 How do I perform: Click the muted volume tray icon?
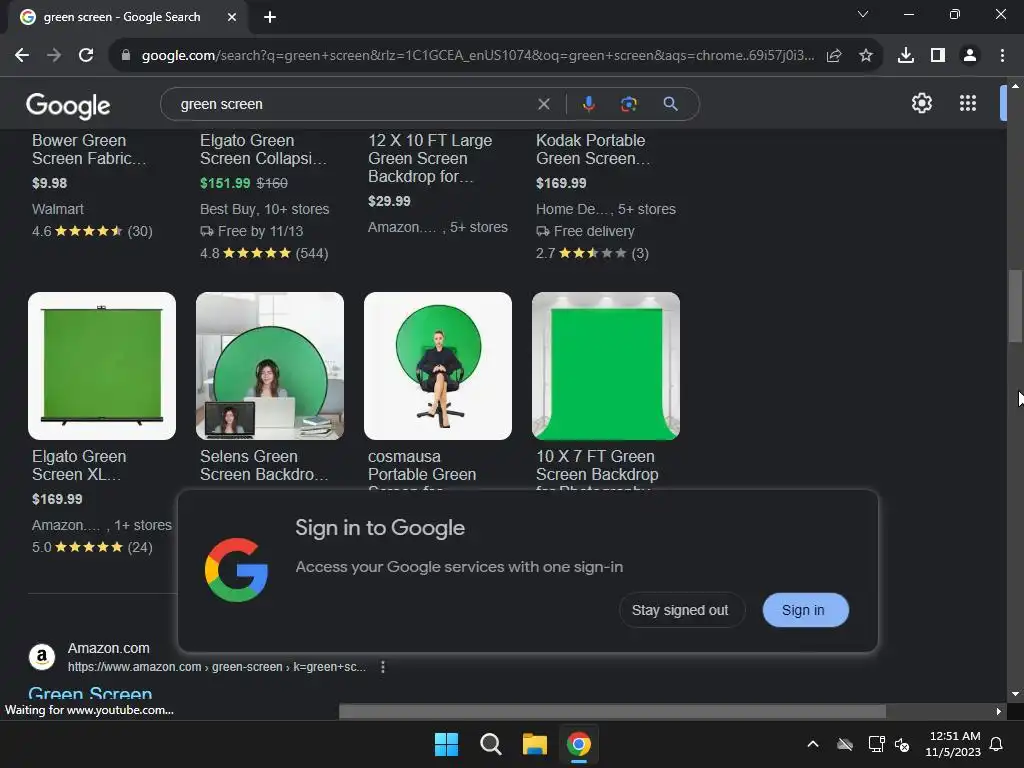click(x=902, y=744)
